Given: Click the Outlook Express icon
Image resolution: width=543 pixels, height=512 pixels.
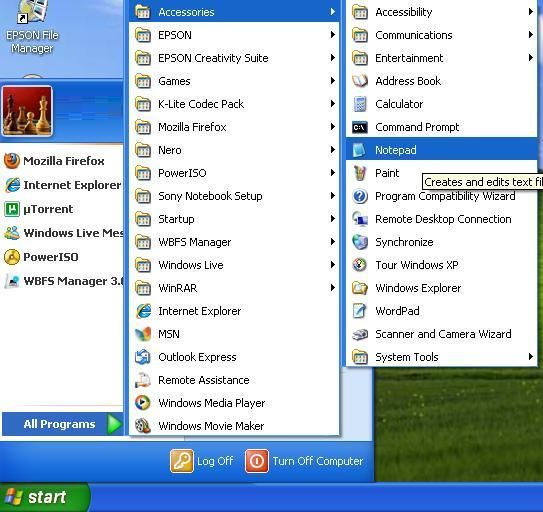Looking at the screenshot, I should 143,357.
